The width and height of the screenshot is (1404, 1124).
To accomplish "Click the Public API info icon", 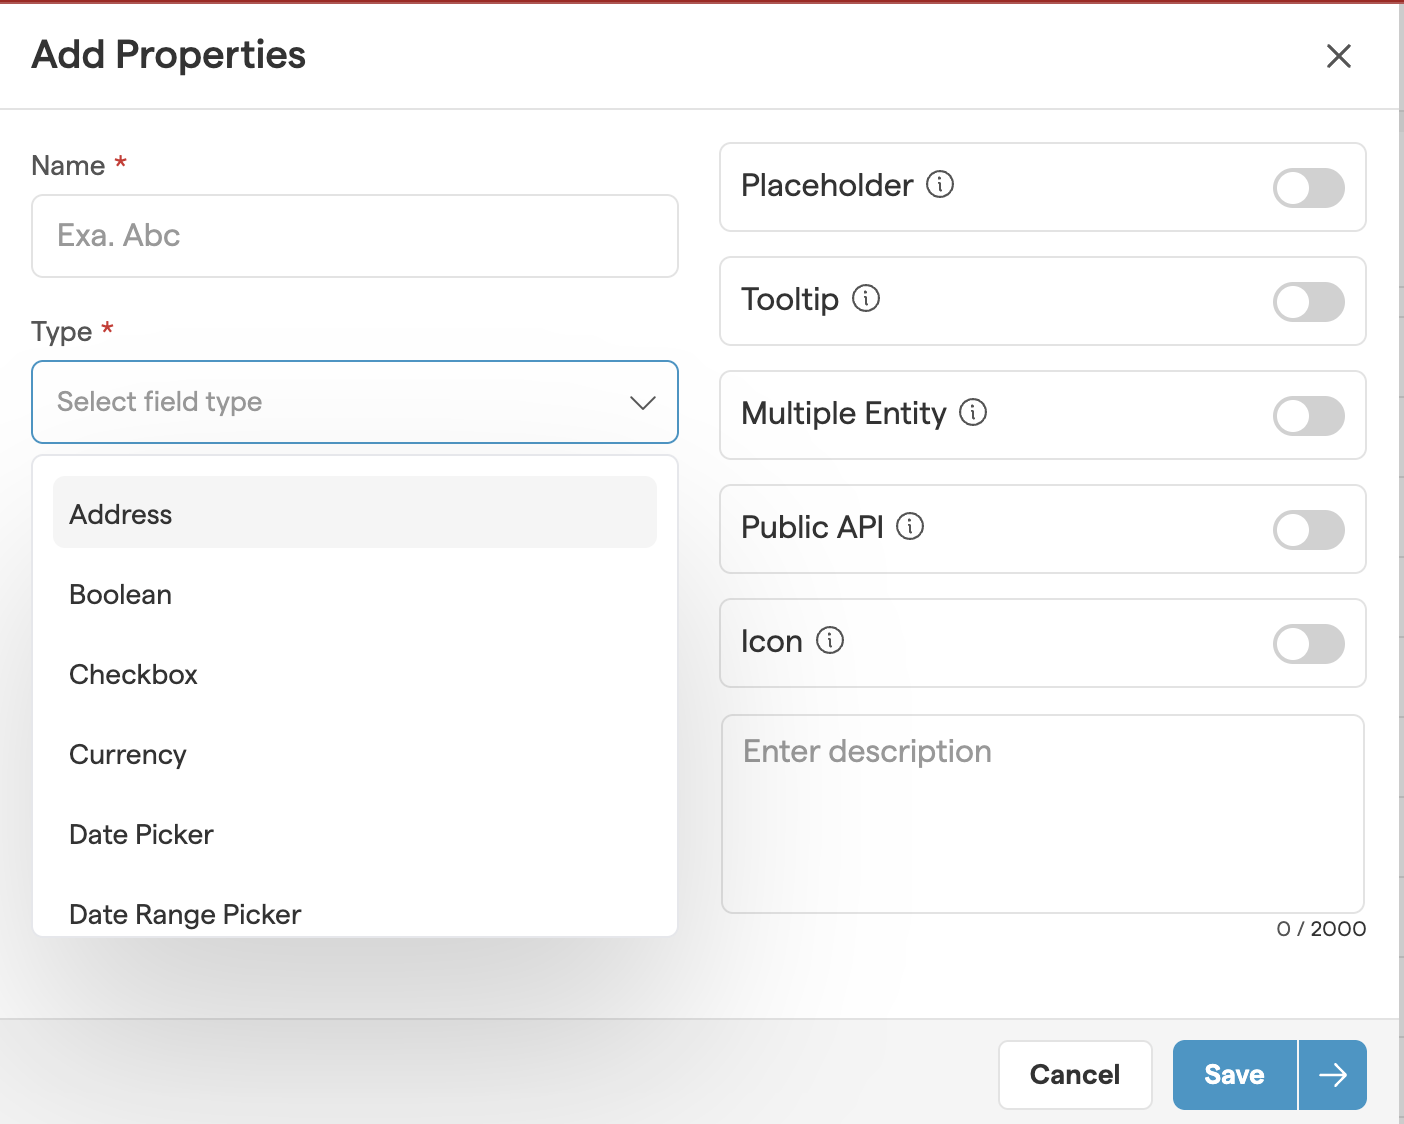I will tap(909, 527).
